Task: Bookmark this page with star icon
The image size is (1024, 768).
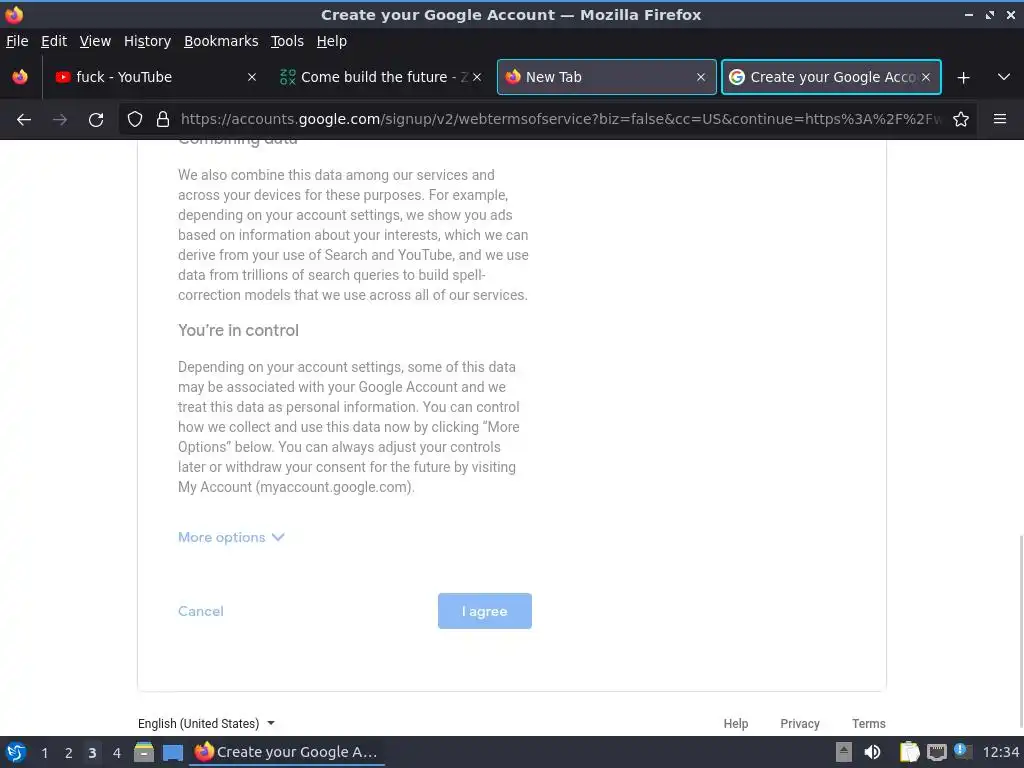Action: (961, 119)
